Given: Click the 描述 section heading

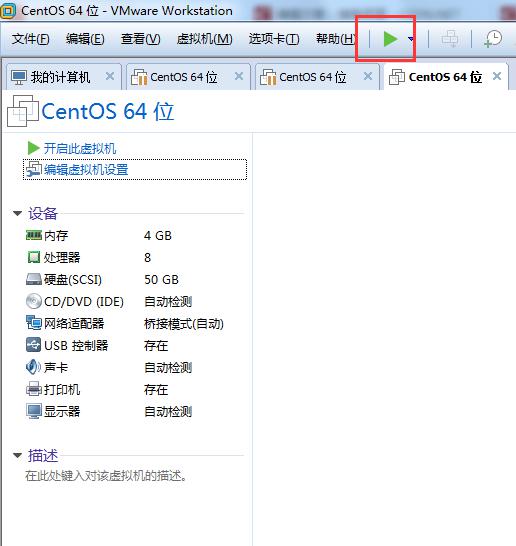Looking at the screenshot, I should pyautogui.click(x=43, y=455).
